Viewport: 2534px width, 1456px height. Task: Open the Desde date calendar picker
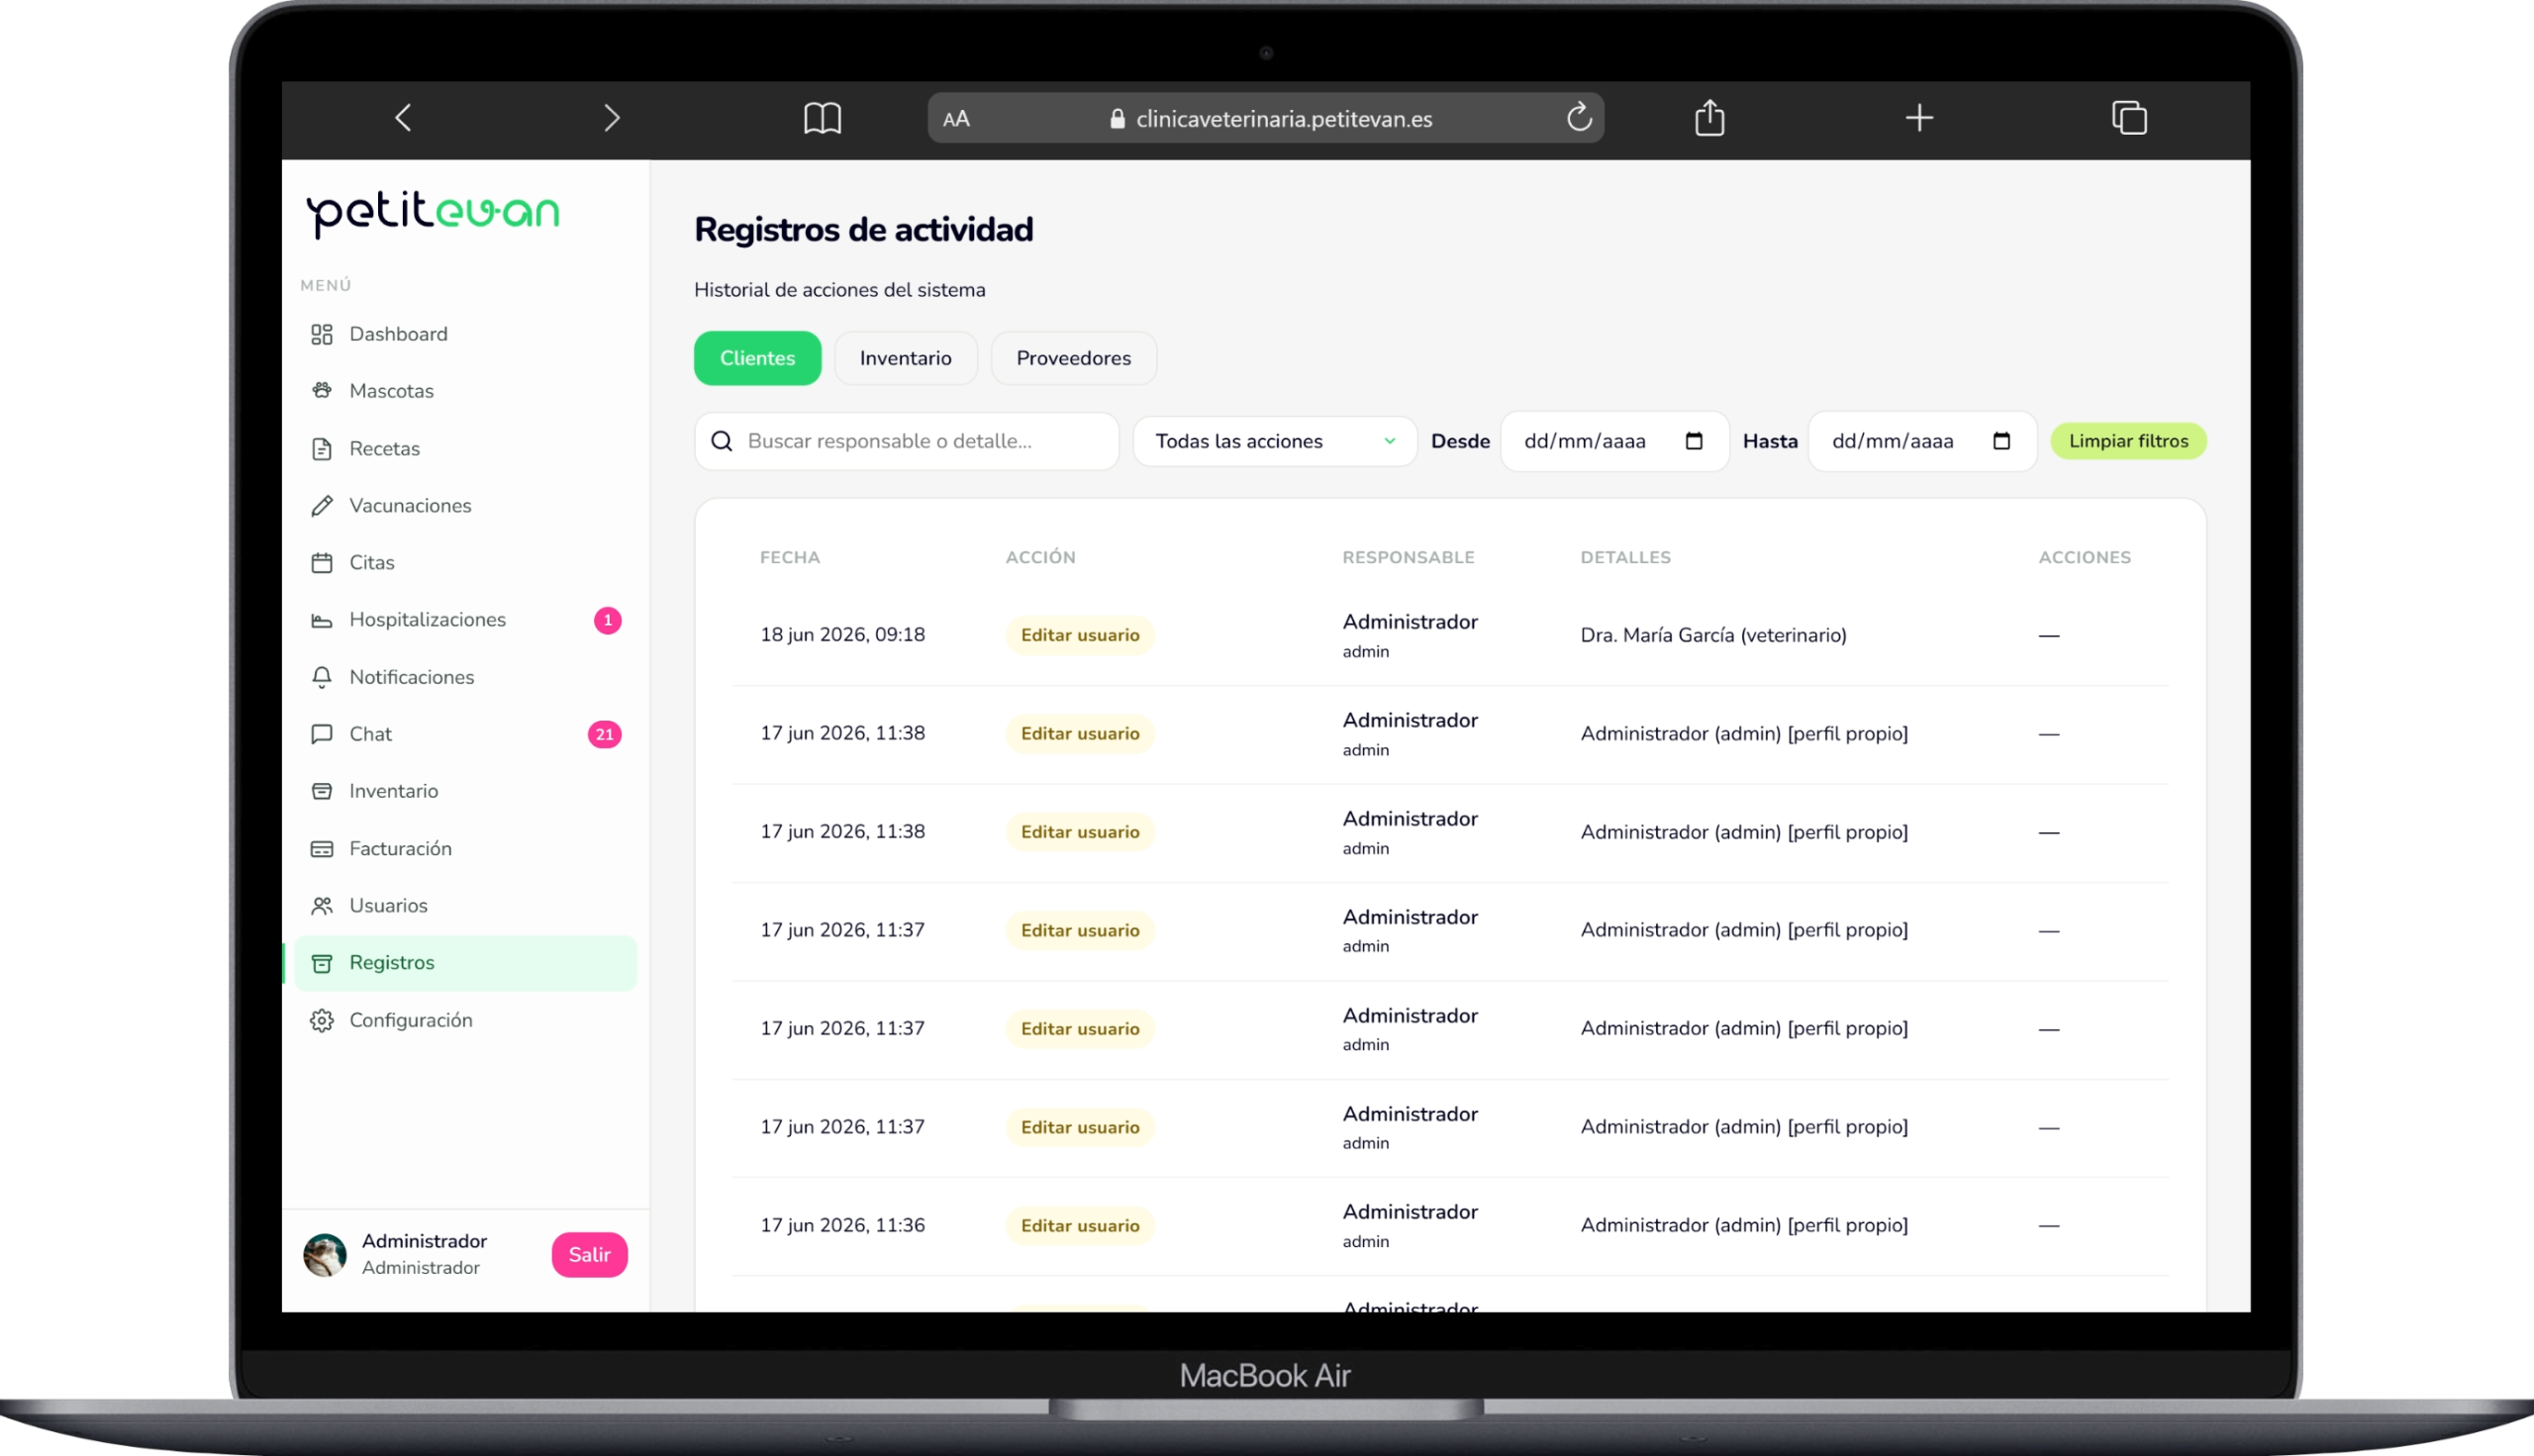tap(1694, 441)
